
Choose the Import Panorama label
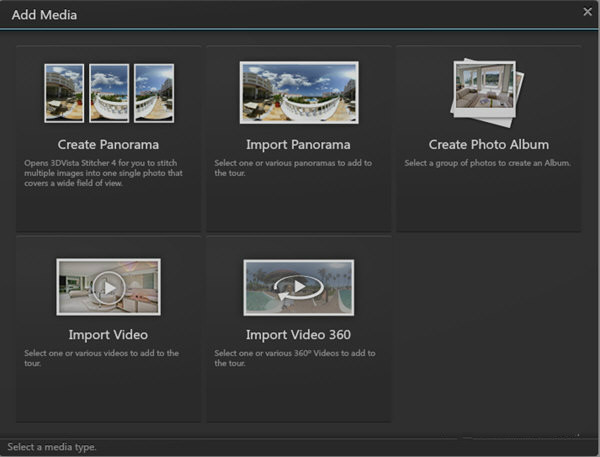(298, 145)
